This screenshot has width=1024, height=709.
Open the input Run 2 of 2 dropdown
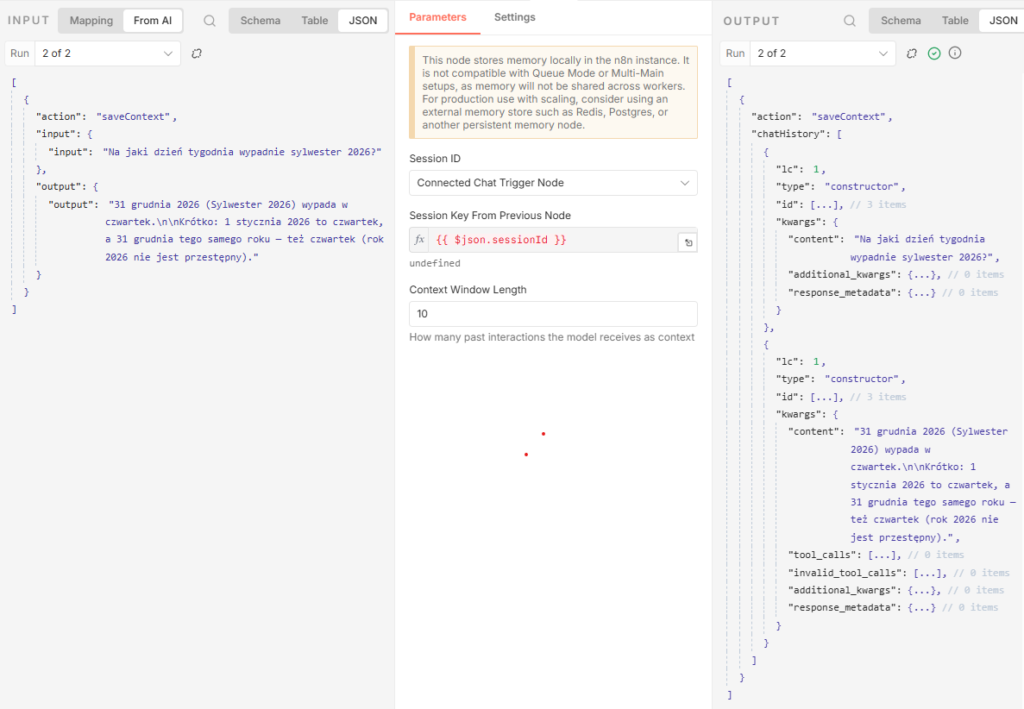pyautogui.click(x=108, y=53)
